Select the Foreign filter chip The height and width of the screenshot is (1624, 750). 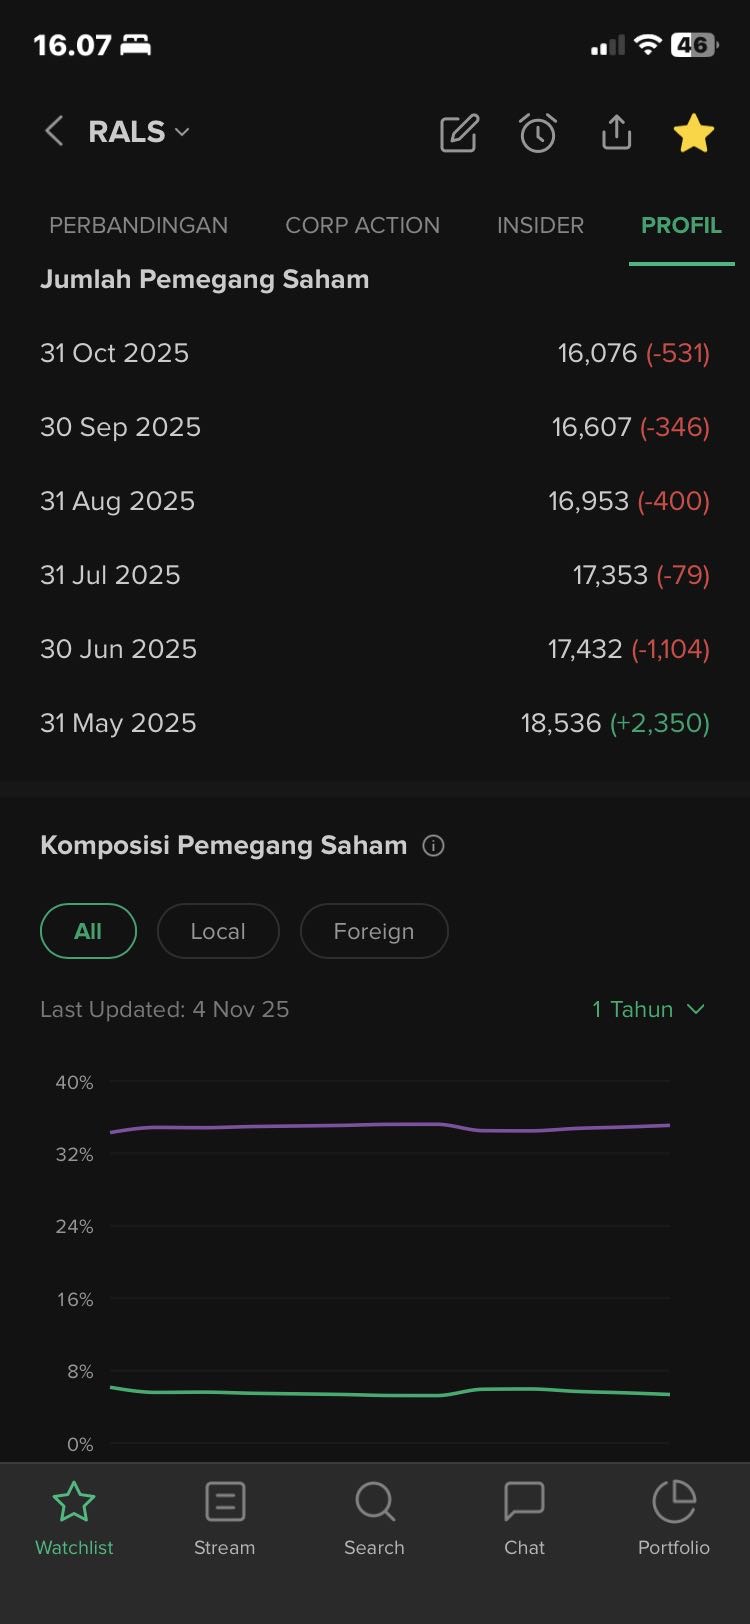(374, 931)
